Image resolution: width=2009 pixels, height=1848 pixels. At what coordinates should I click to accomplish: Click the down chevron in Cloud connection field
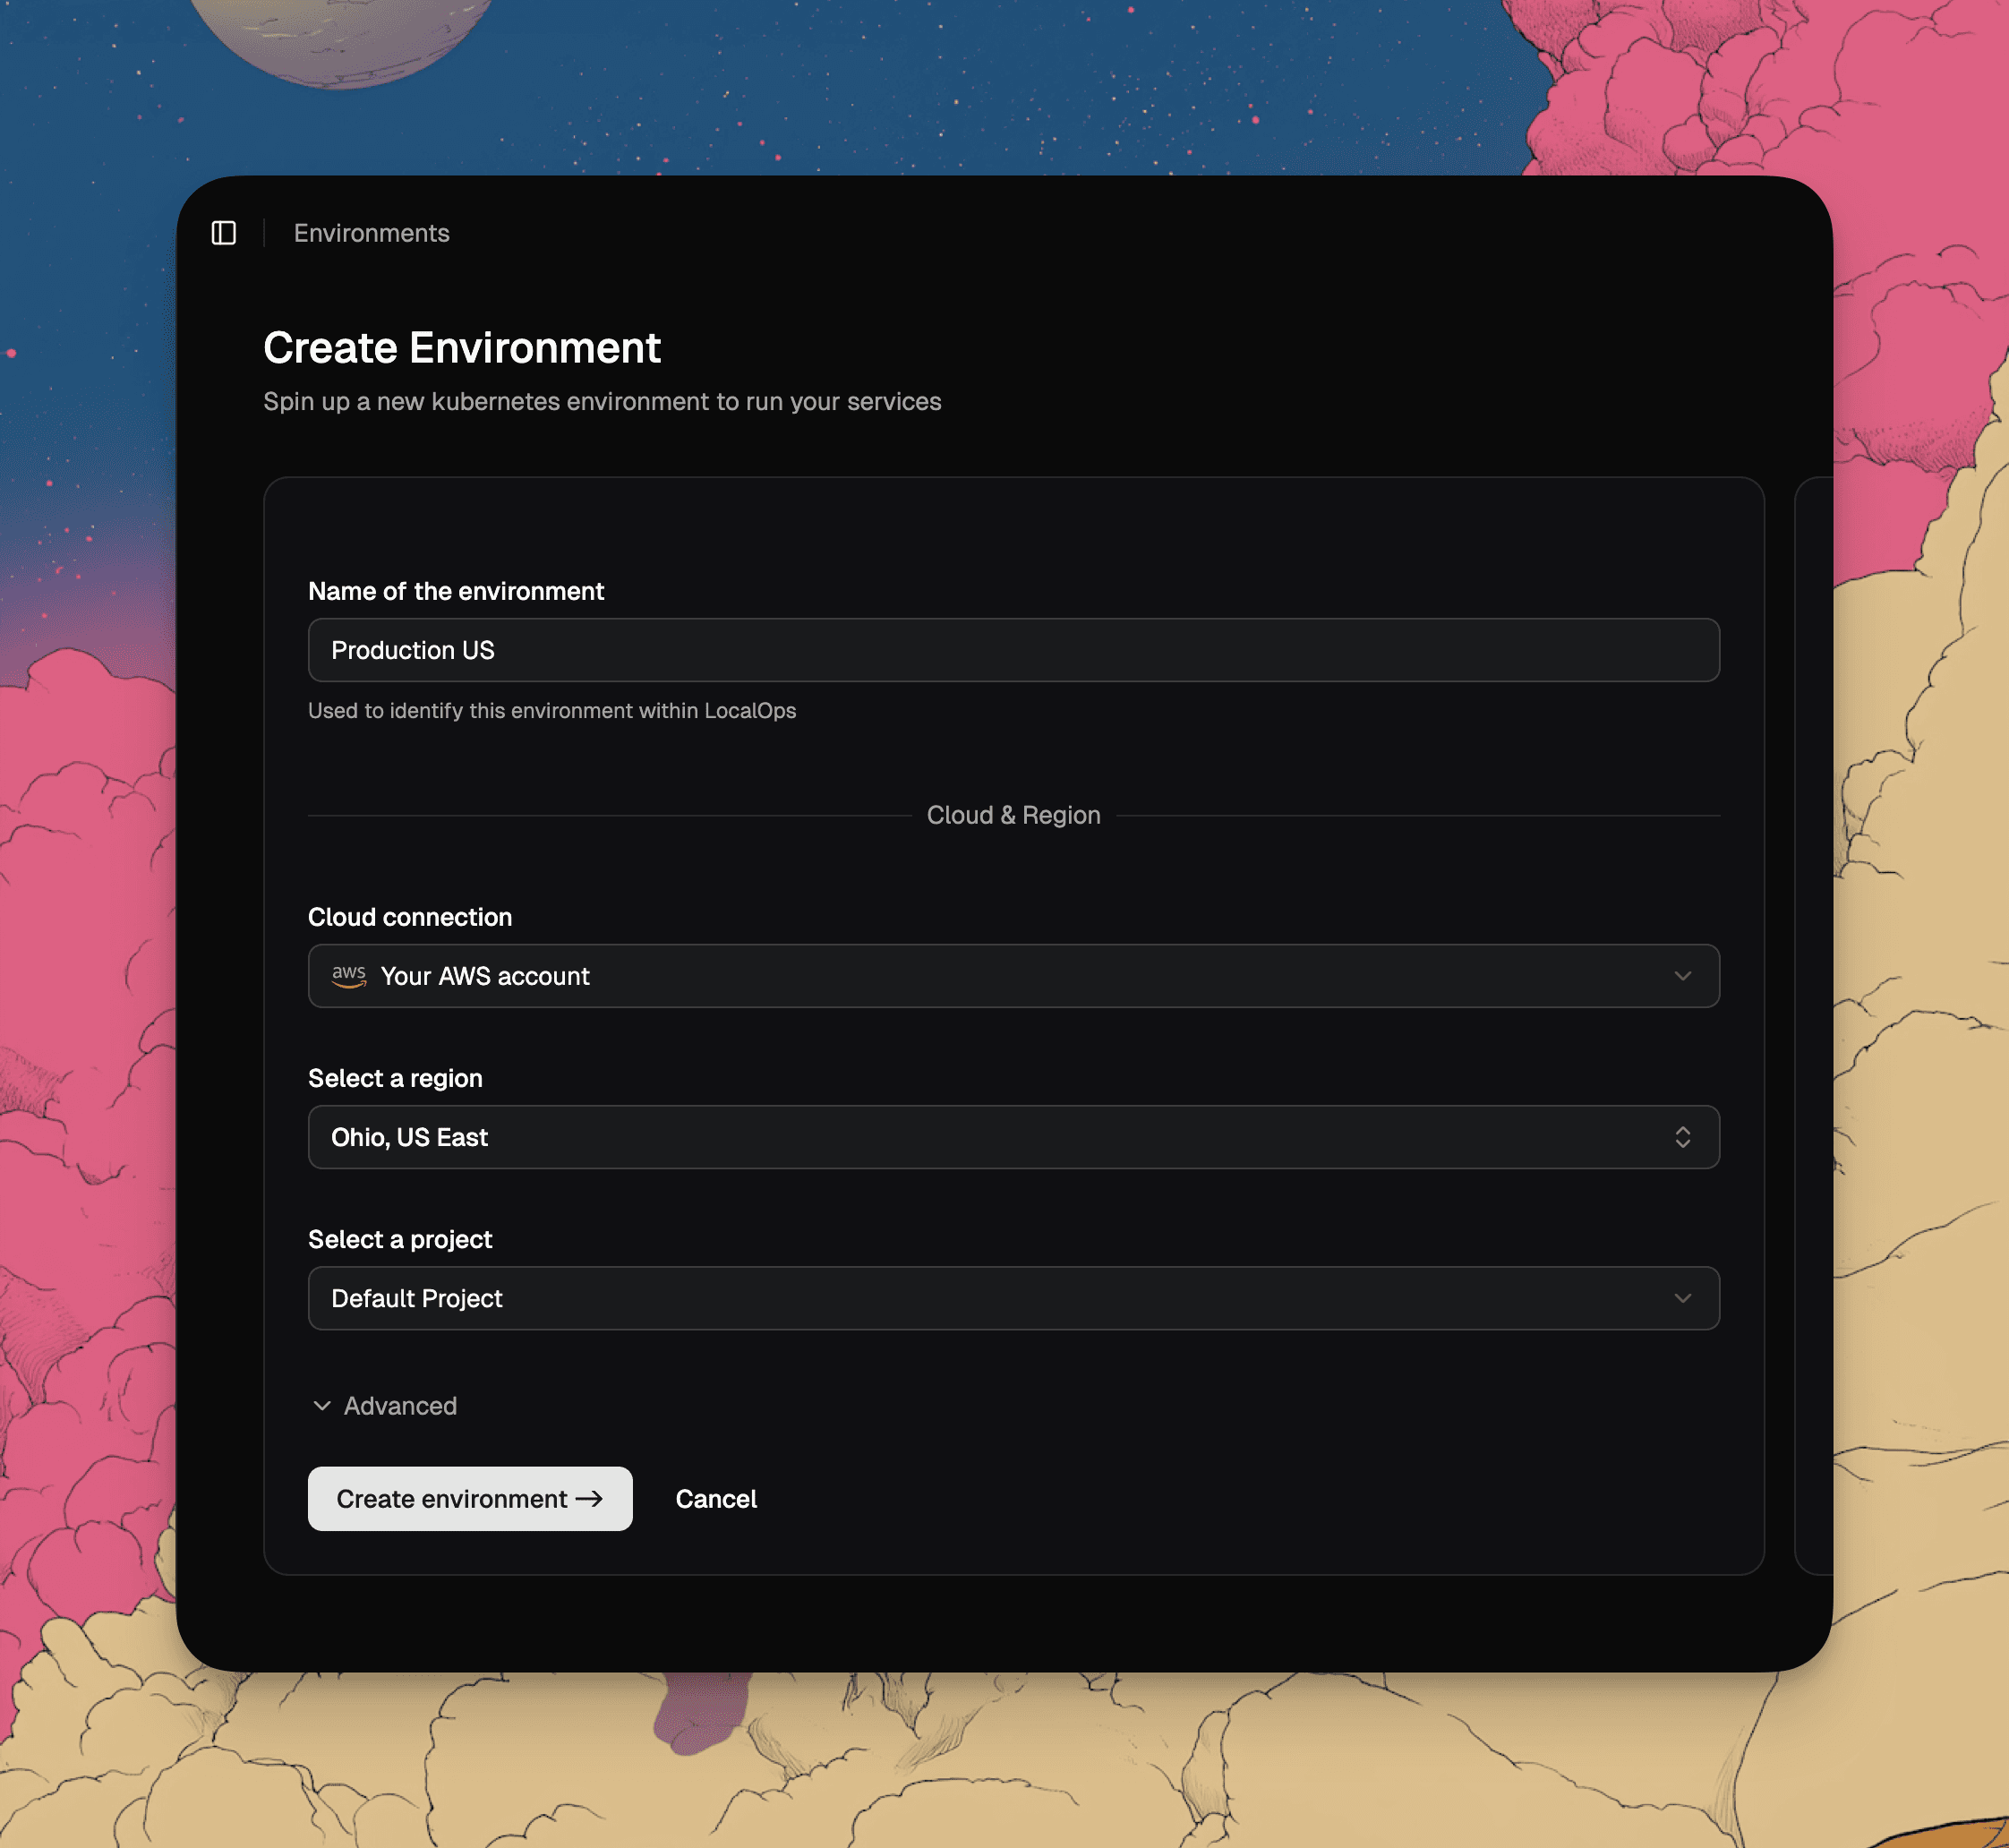(x=1682, y=976)
